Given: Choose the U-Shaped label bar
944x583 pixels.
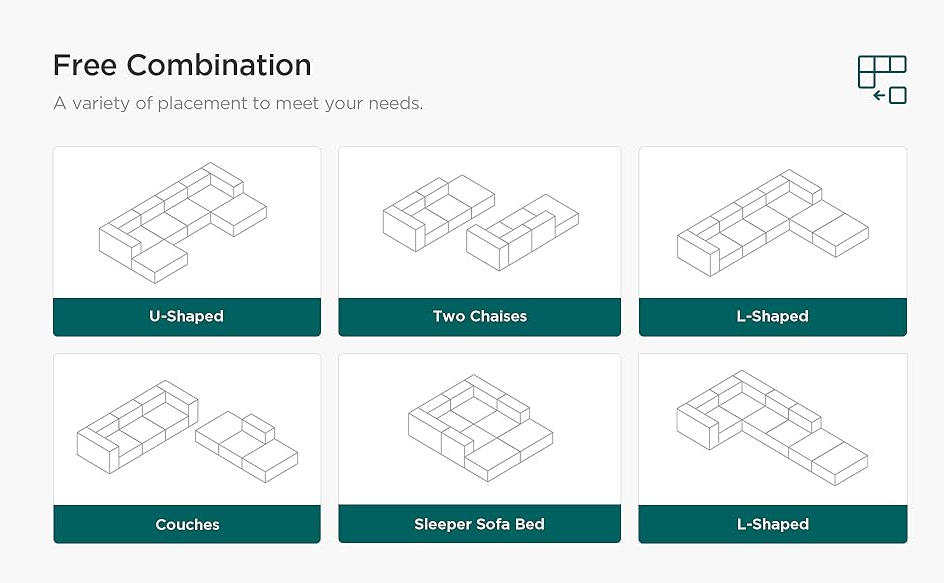Looking at the screenshot, I should coord(187,317).
